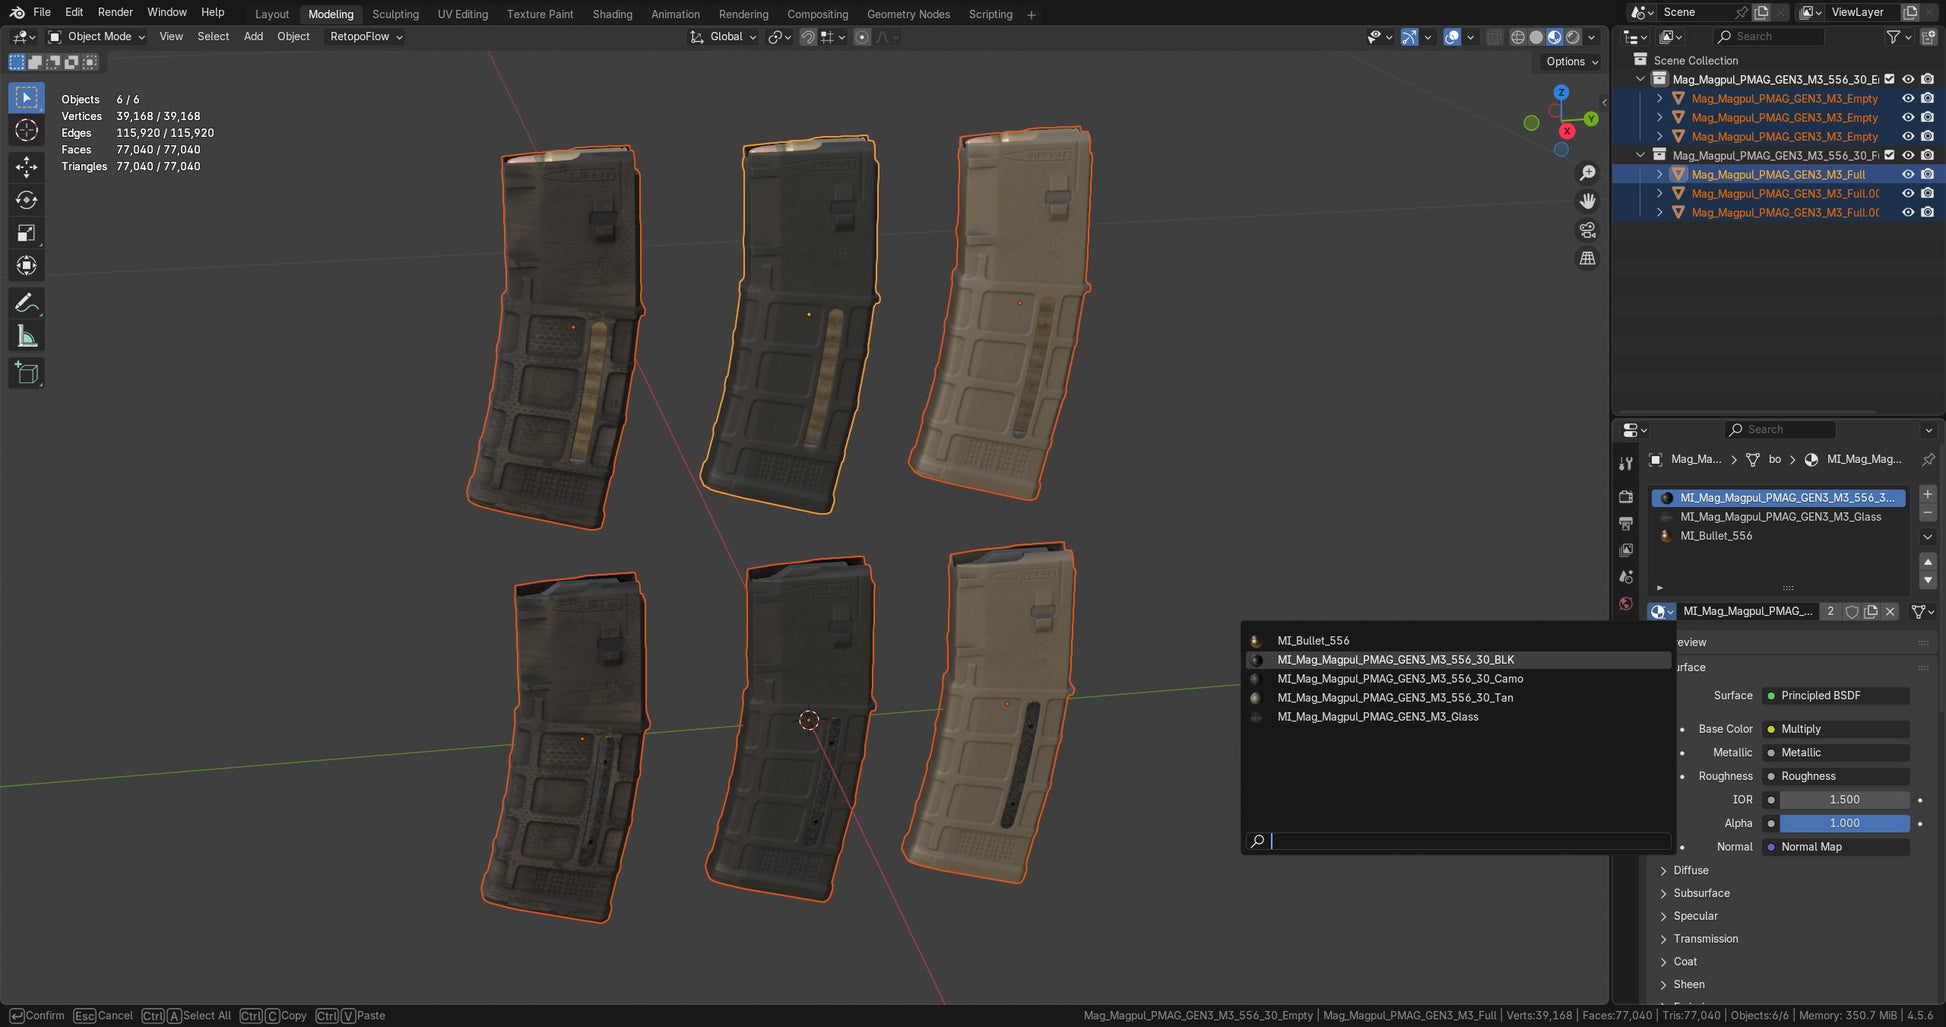Image resolution: width=1946 pixels, height=1027 pixels.
Task: Expand the Transmission panel
Action: pos(1705,939)
